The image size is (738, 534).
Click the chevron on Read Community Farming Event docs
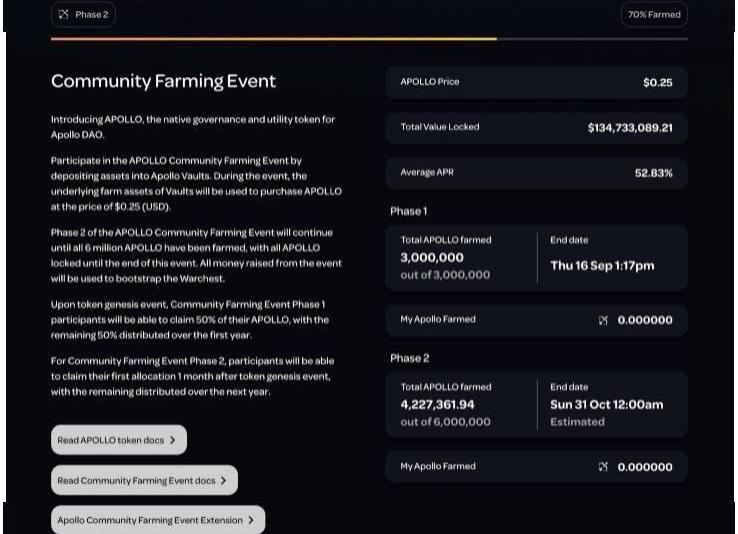point(224,480)
